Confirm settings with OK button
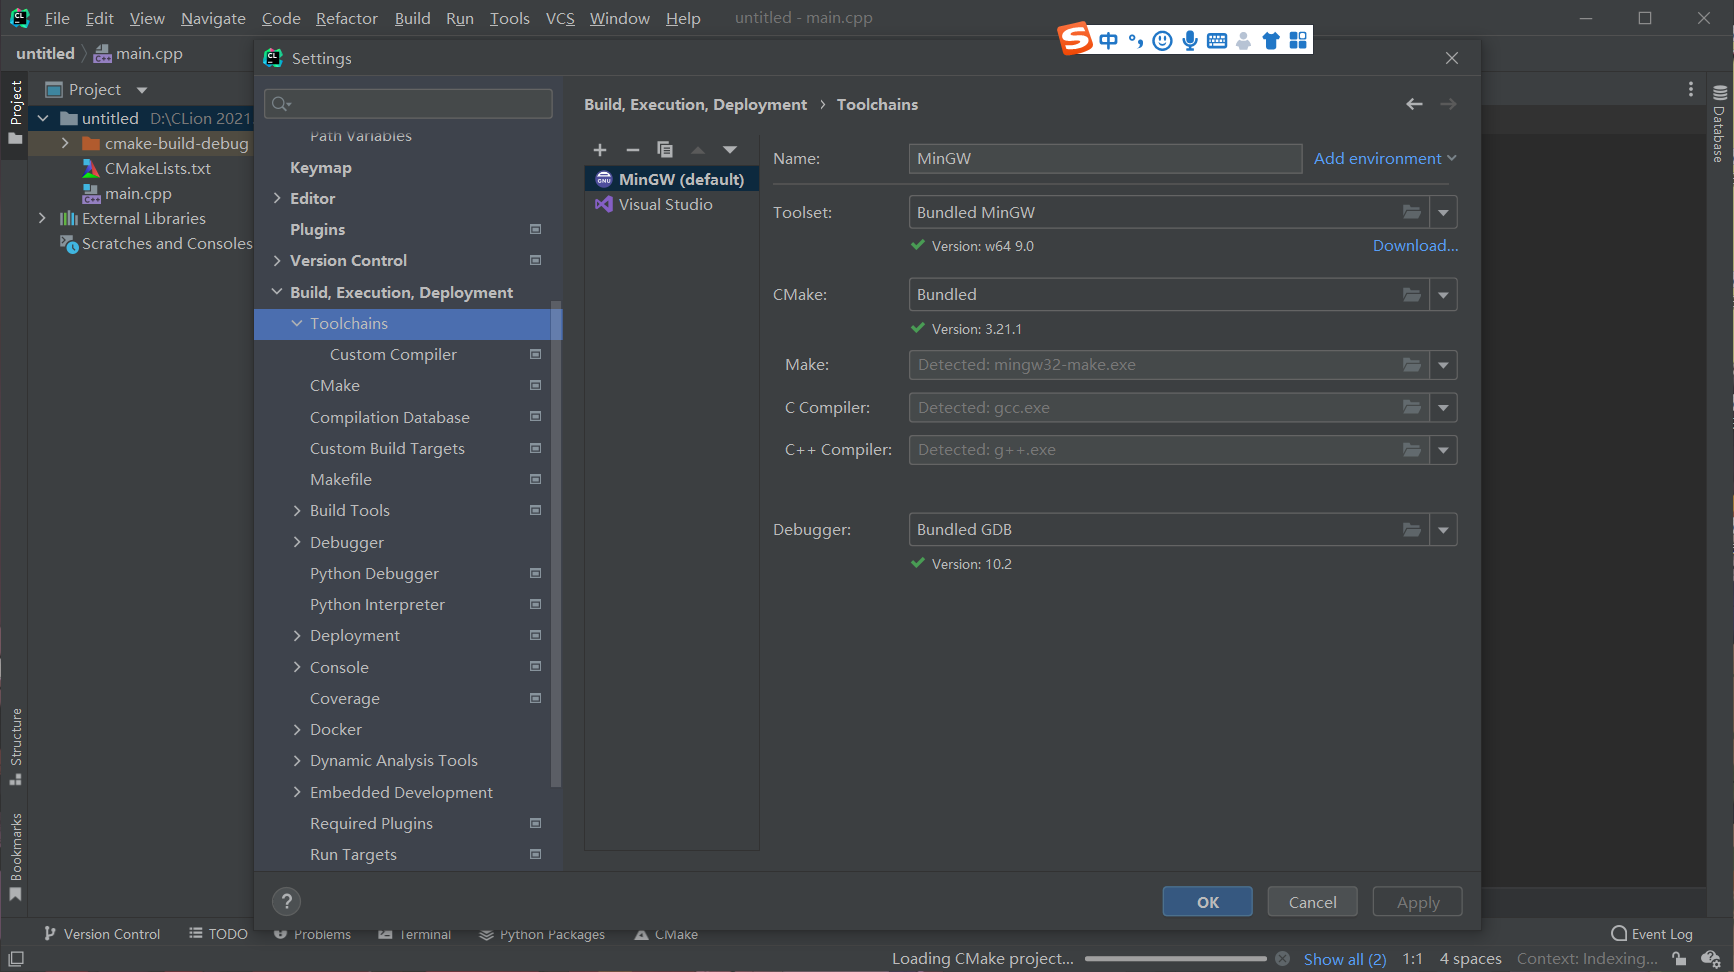The width and height of the screenshot is (1734, 972). (x=1207, y=902)
